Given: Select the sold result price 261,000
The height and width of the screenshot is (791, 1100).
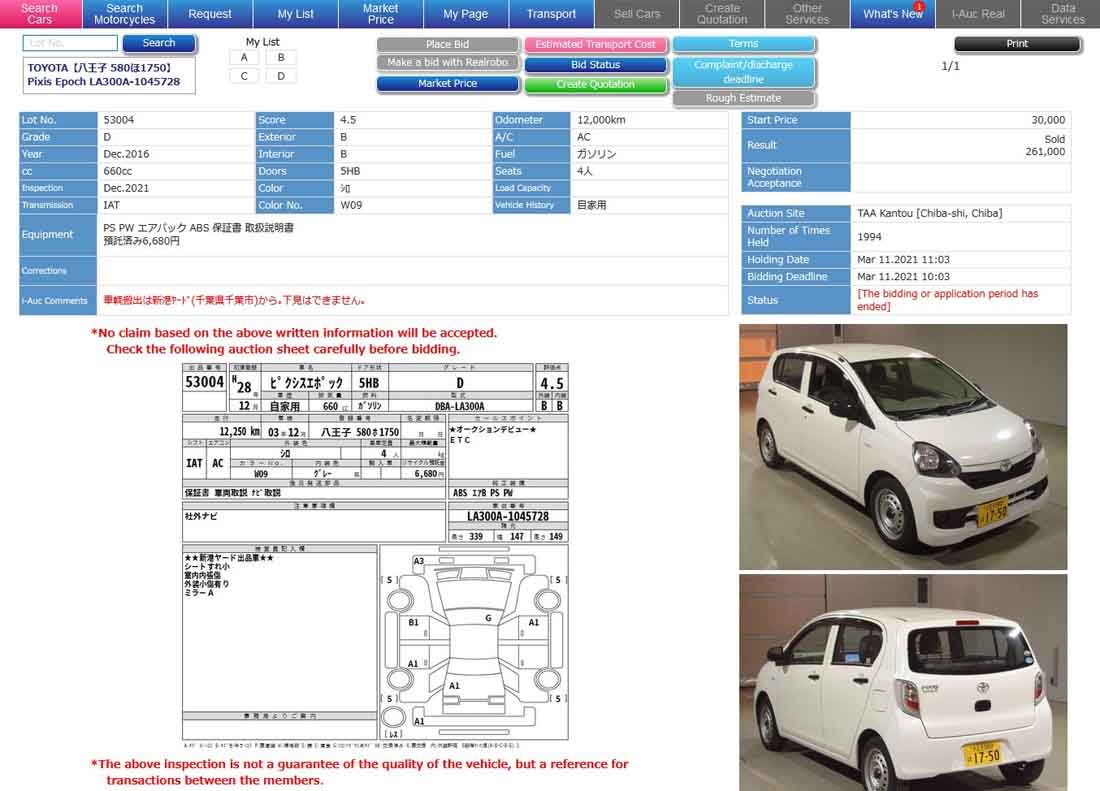Looking at the screenshot, I should click(1045, 151).
